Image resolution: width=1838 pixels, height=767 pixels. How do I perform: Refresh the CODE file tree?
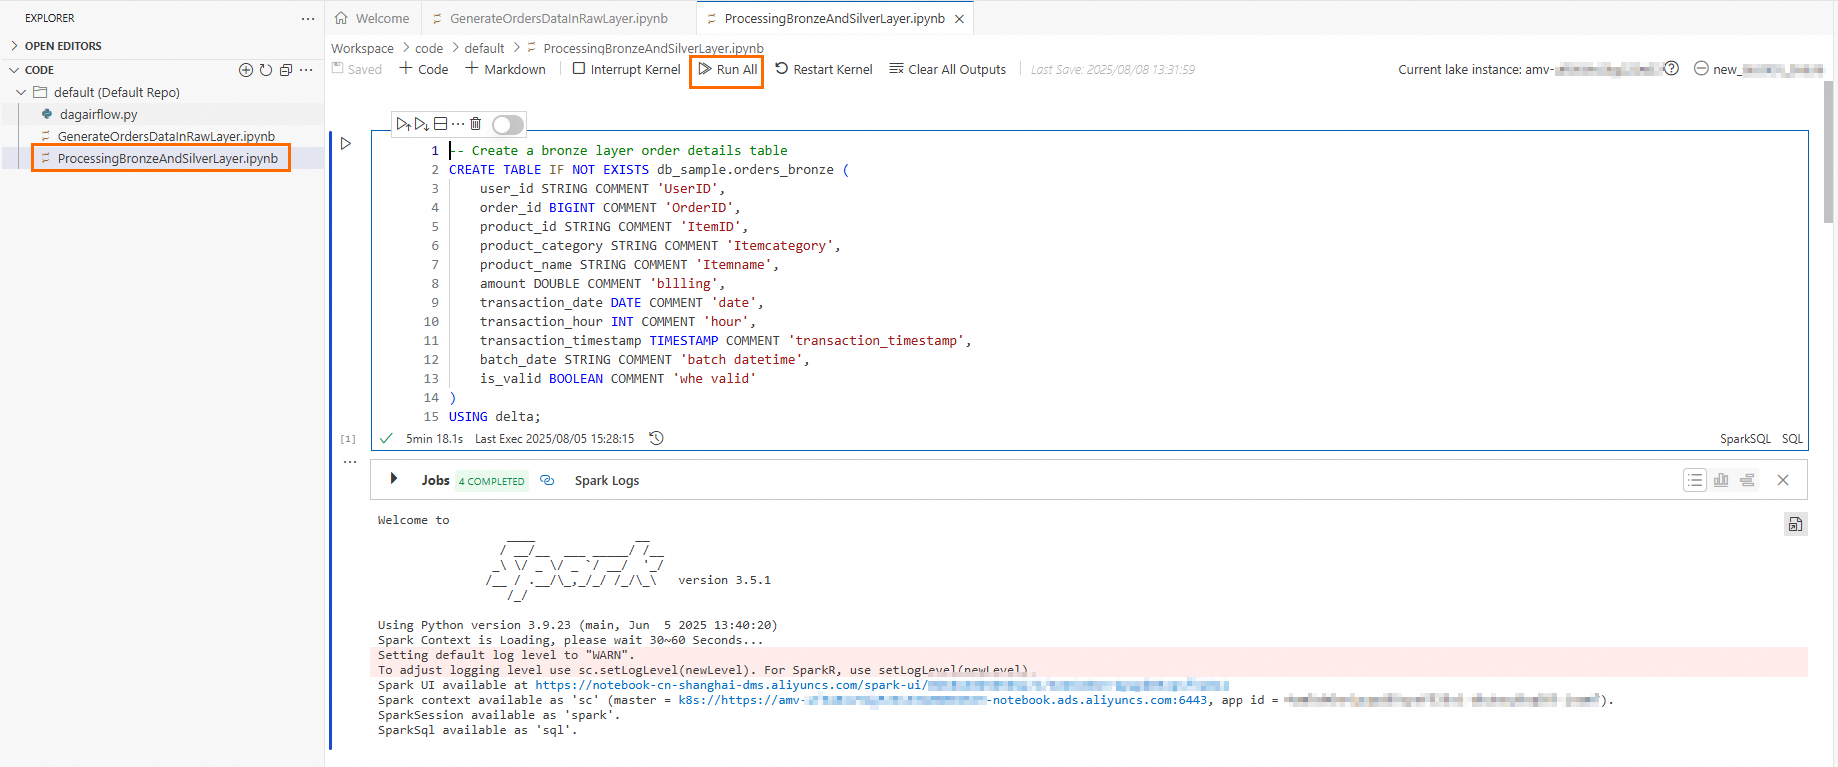(x=266, y=70)
